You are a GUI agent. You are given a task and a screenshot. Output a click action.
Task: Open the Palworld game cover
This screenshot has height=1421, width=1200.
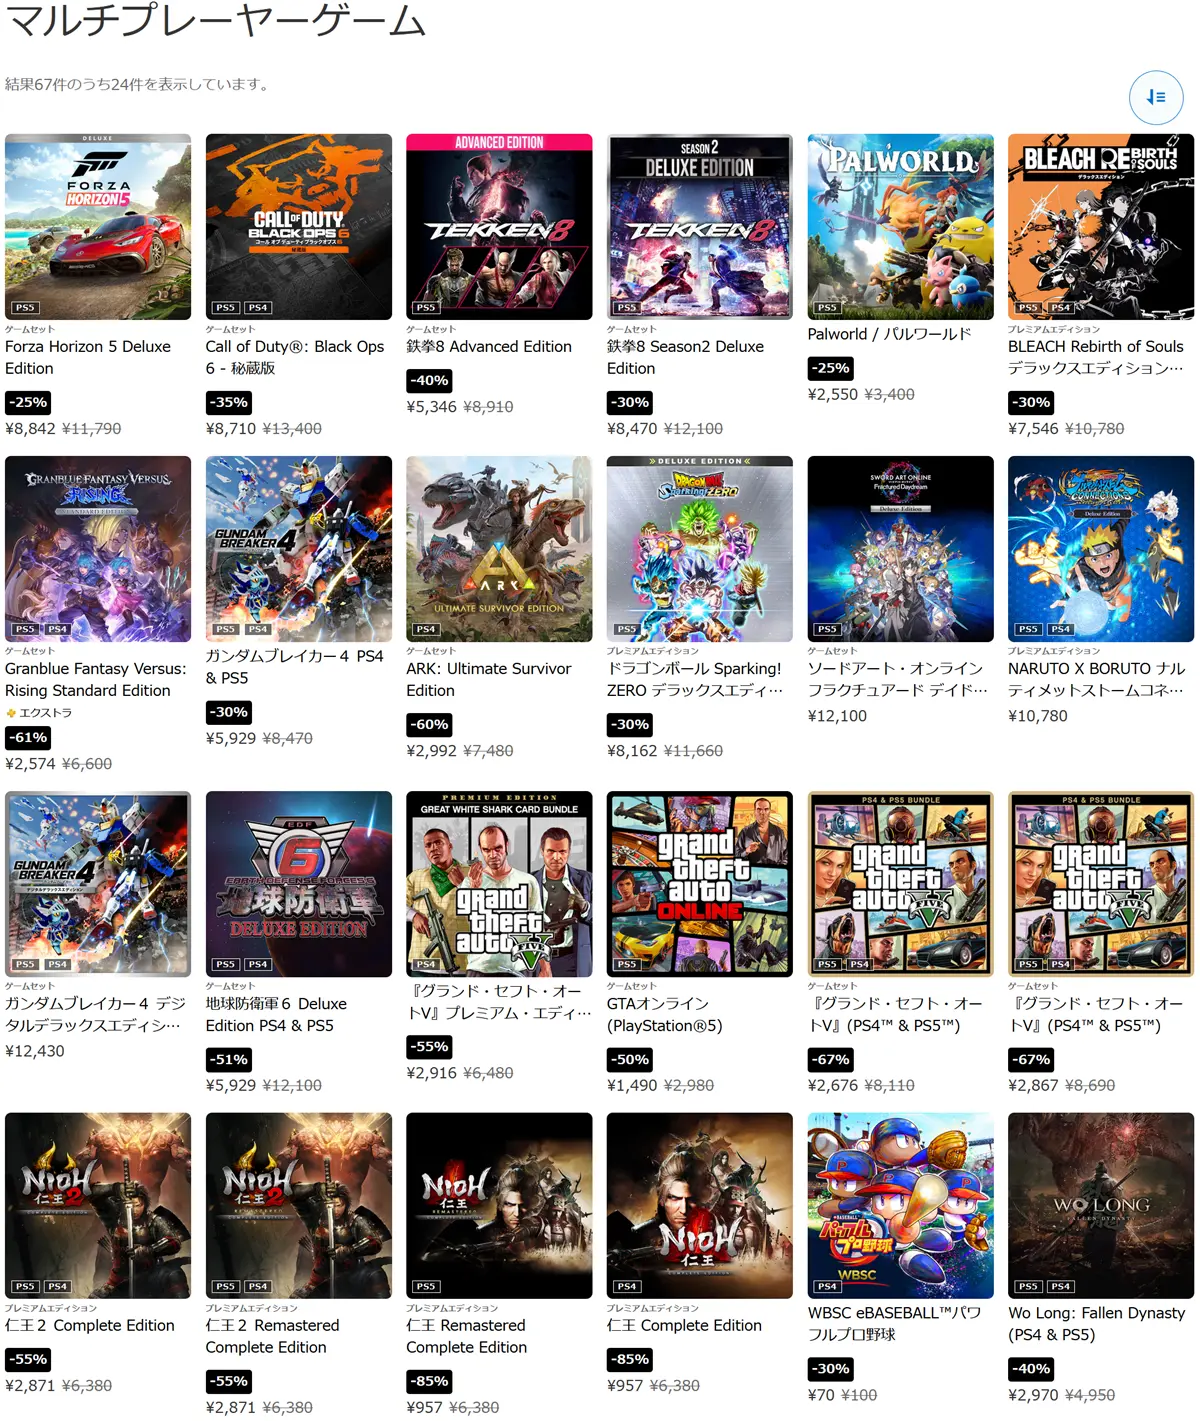click(901, 227)
